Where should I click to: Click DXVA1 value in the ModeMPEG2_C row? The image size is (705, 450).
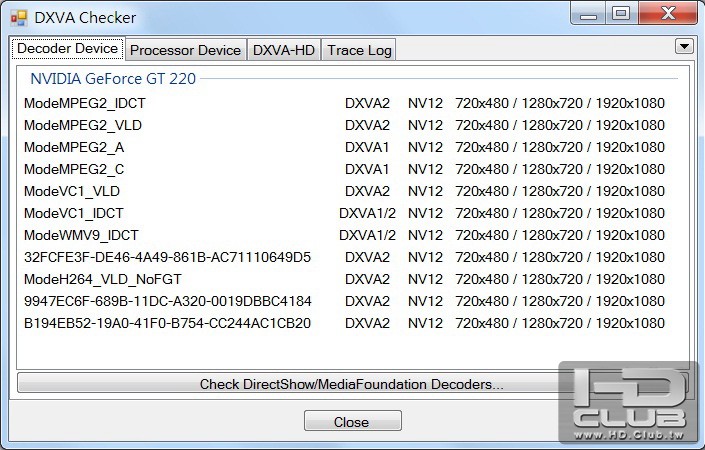click(367, 169)
